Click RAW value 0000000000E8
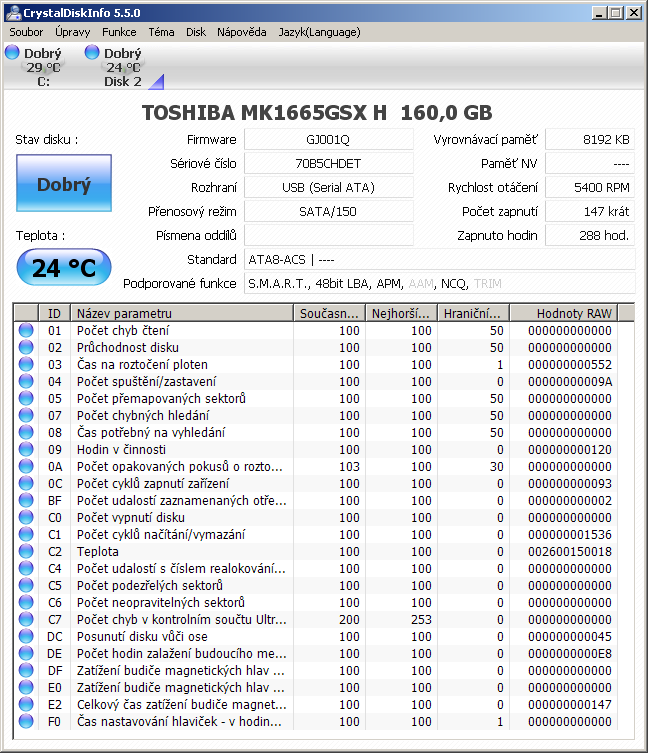 click(570, 653)
